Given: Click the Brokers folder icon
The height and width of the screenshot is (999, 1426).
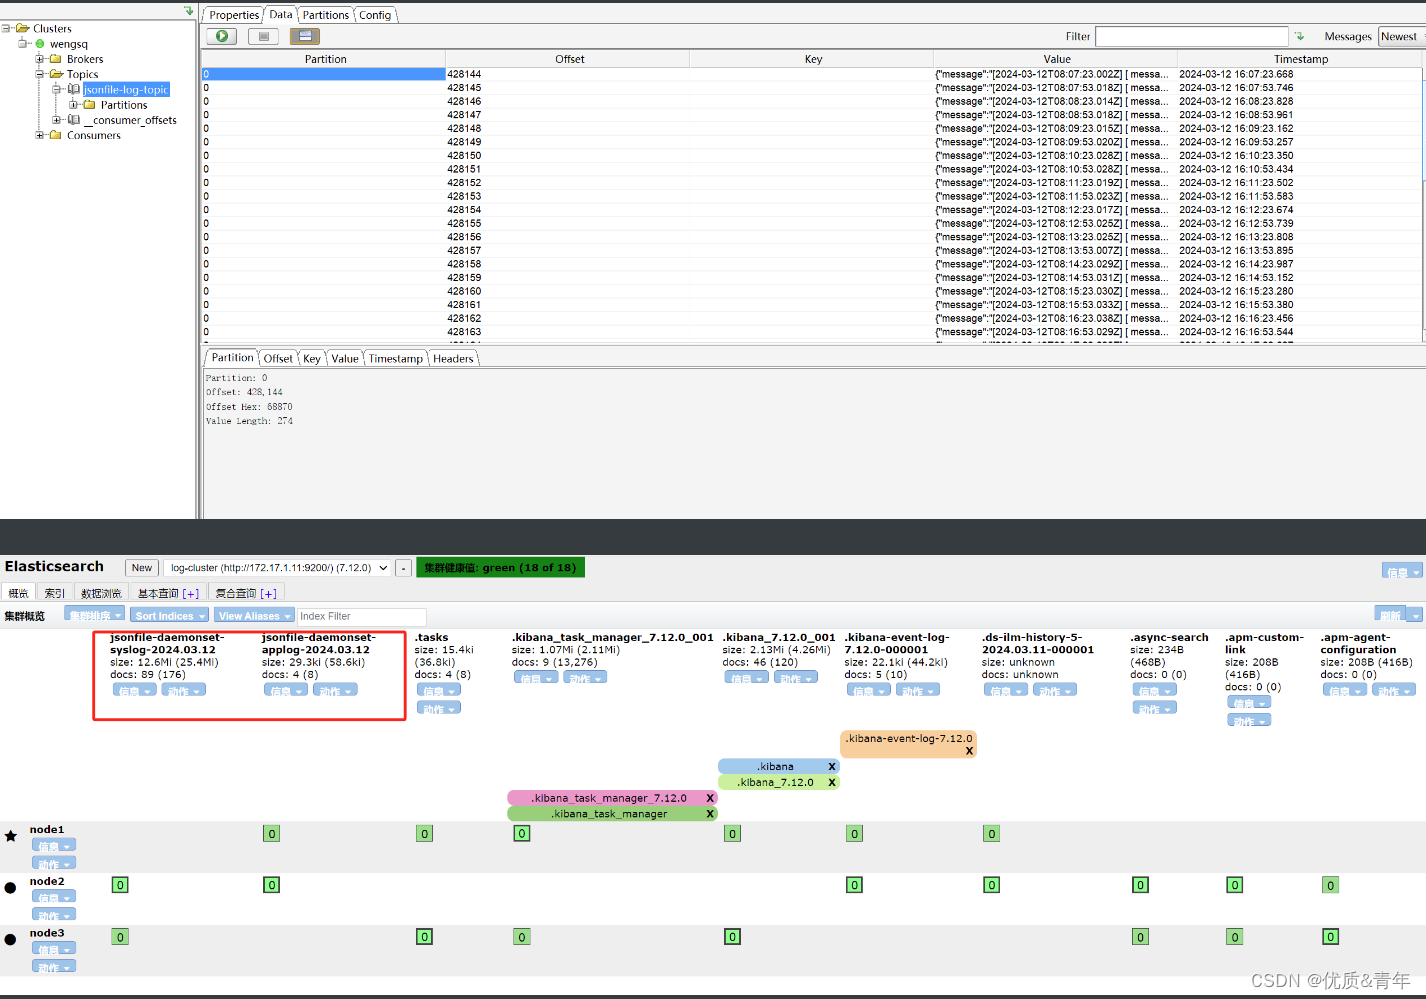Looking at the screenshot, I should pyautogui.click(x=56, y=59).
